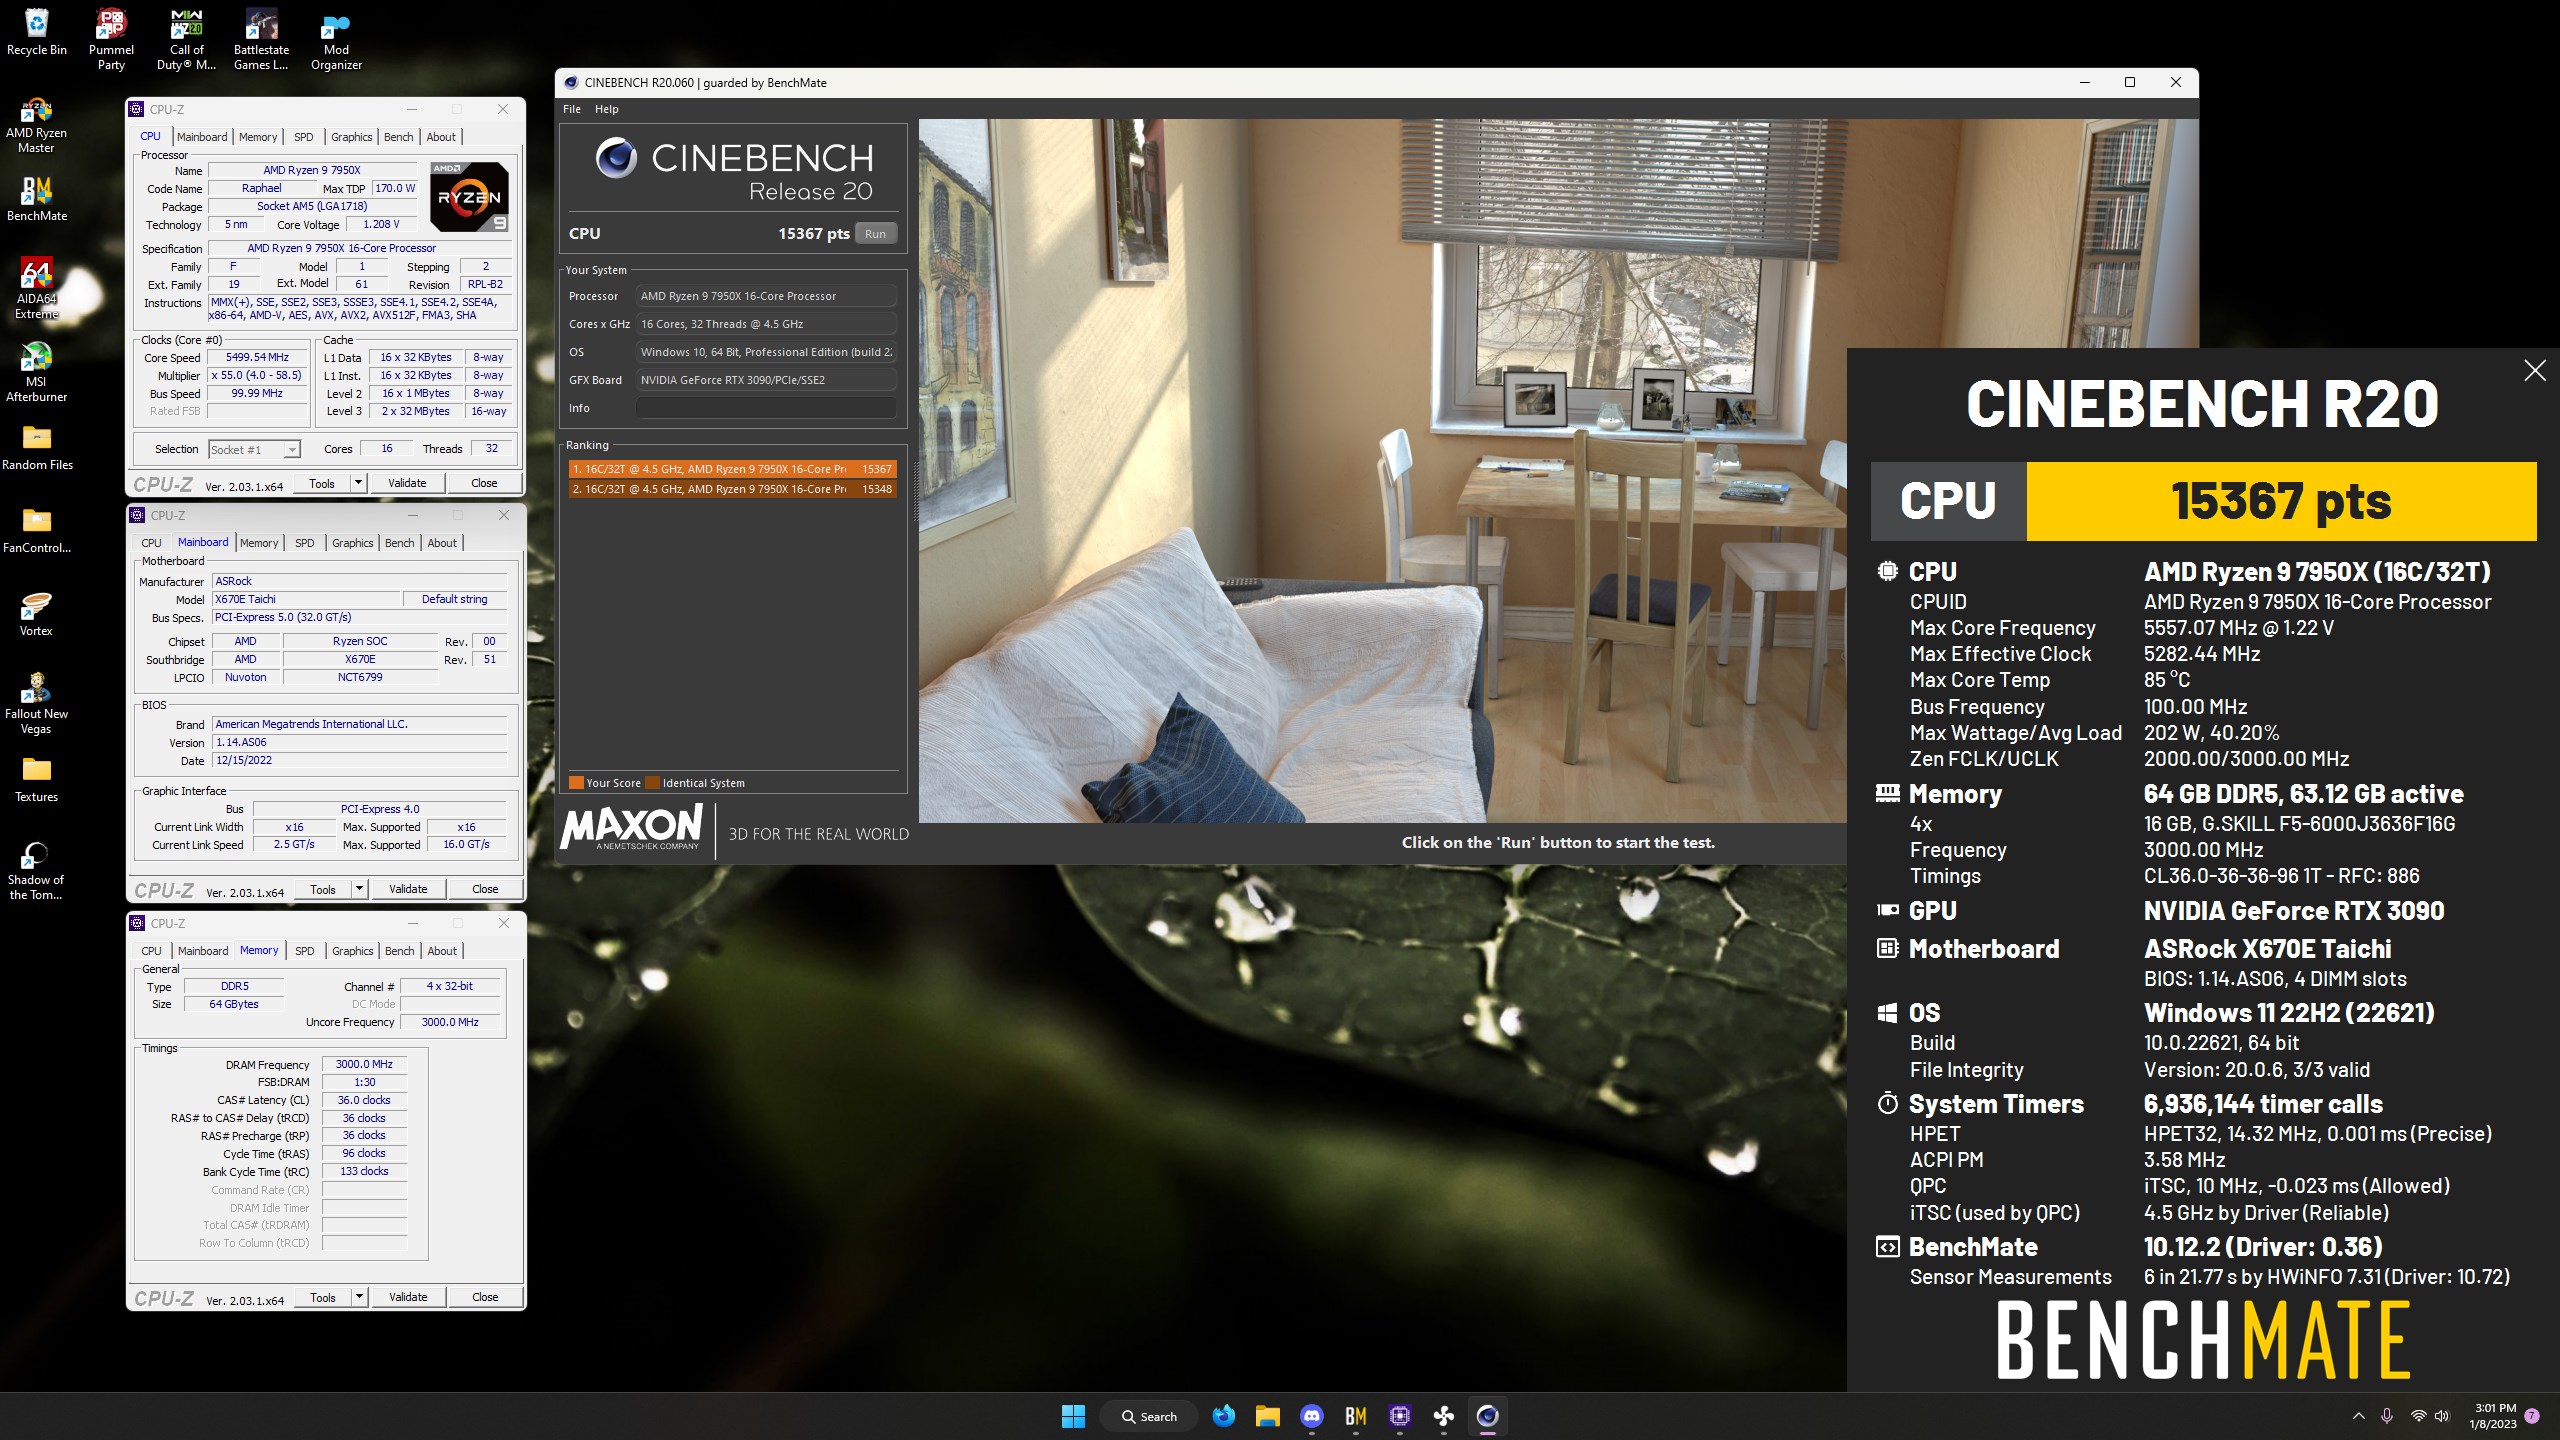Open AMD Ryzen Master desktop icon

pyautogui.click(x=37, y=125)
